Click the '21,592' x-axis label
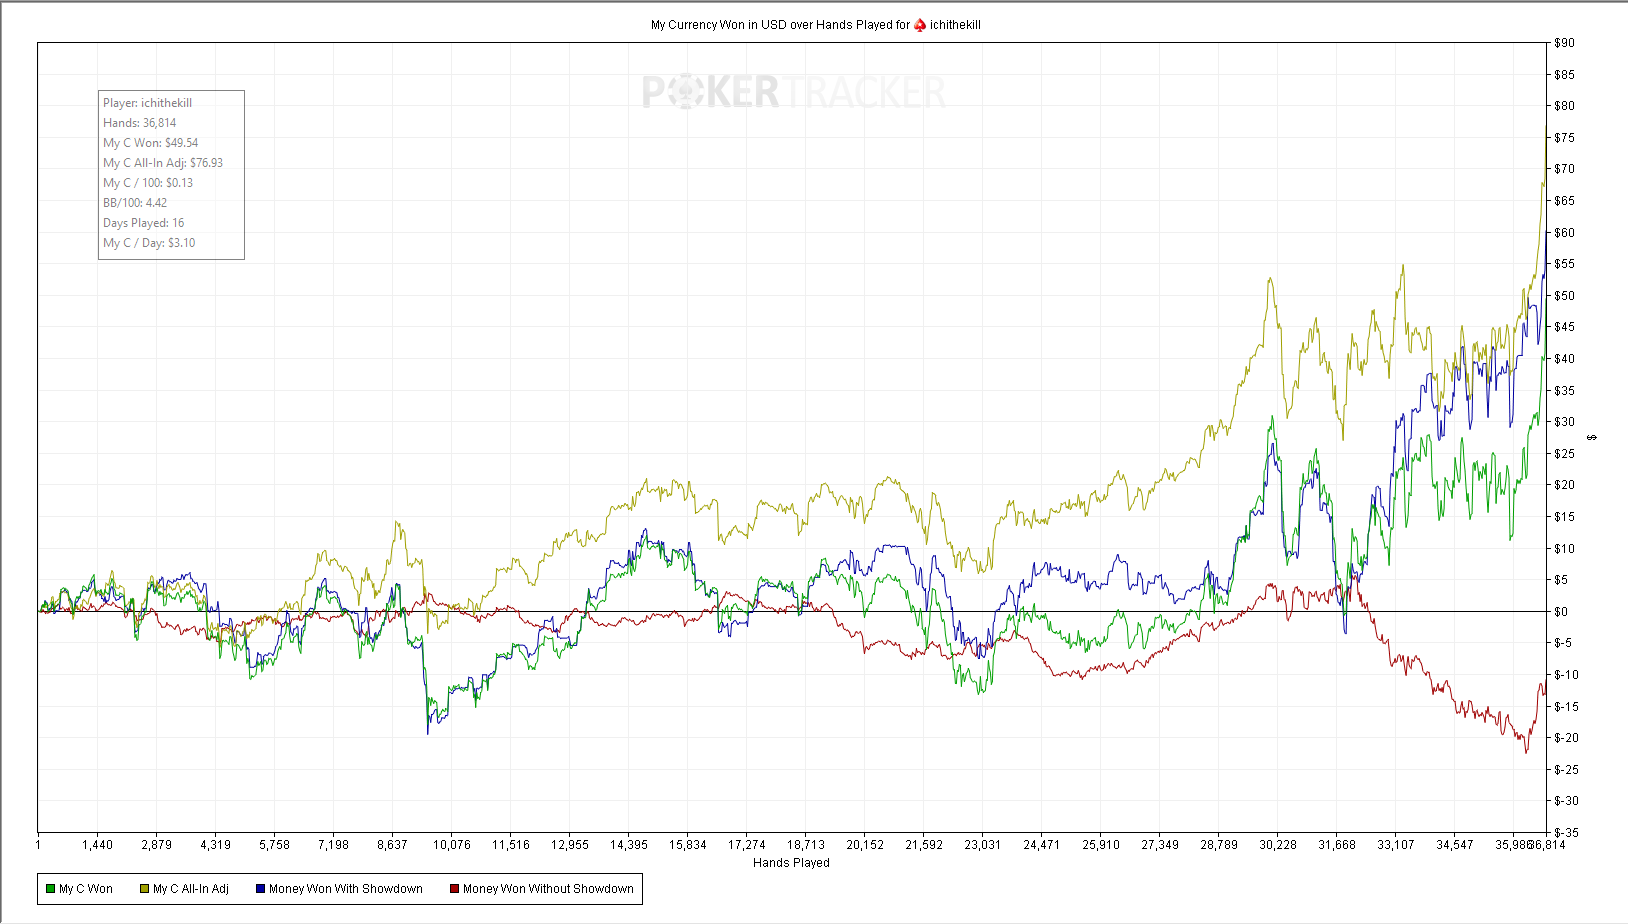This screenshot has width=1628, height=924. click(924, 845)
